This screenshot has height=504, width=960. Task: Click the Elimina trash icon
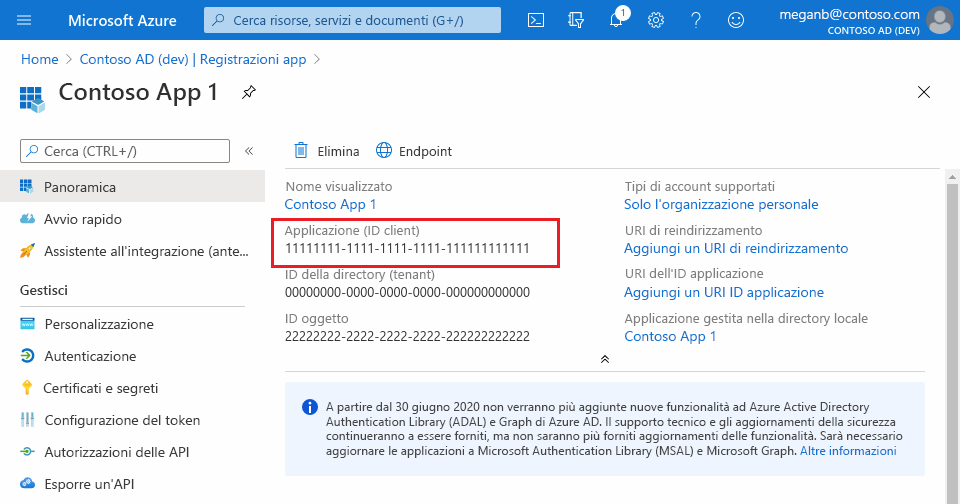pyautogui.click(x=301, y=151)
